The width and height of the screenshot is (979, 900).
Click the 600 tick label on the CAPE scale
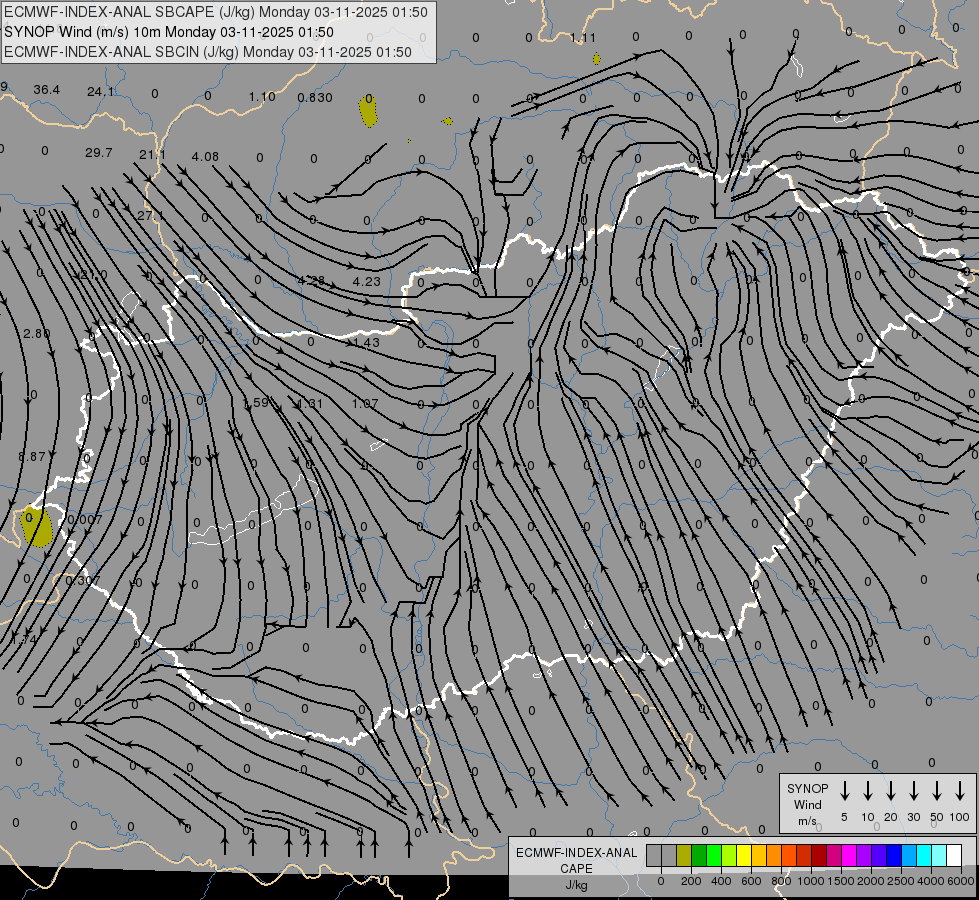point(751,881)
